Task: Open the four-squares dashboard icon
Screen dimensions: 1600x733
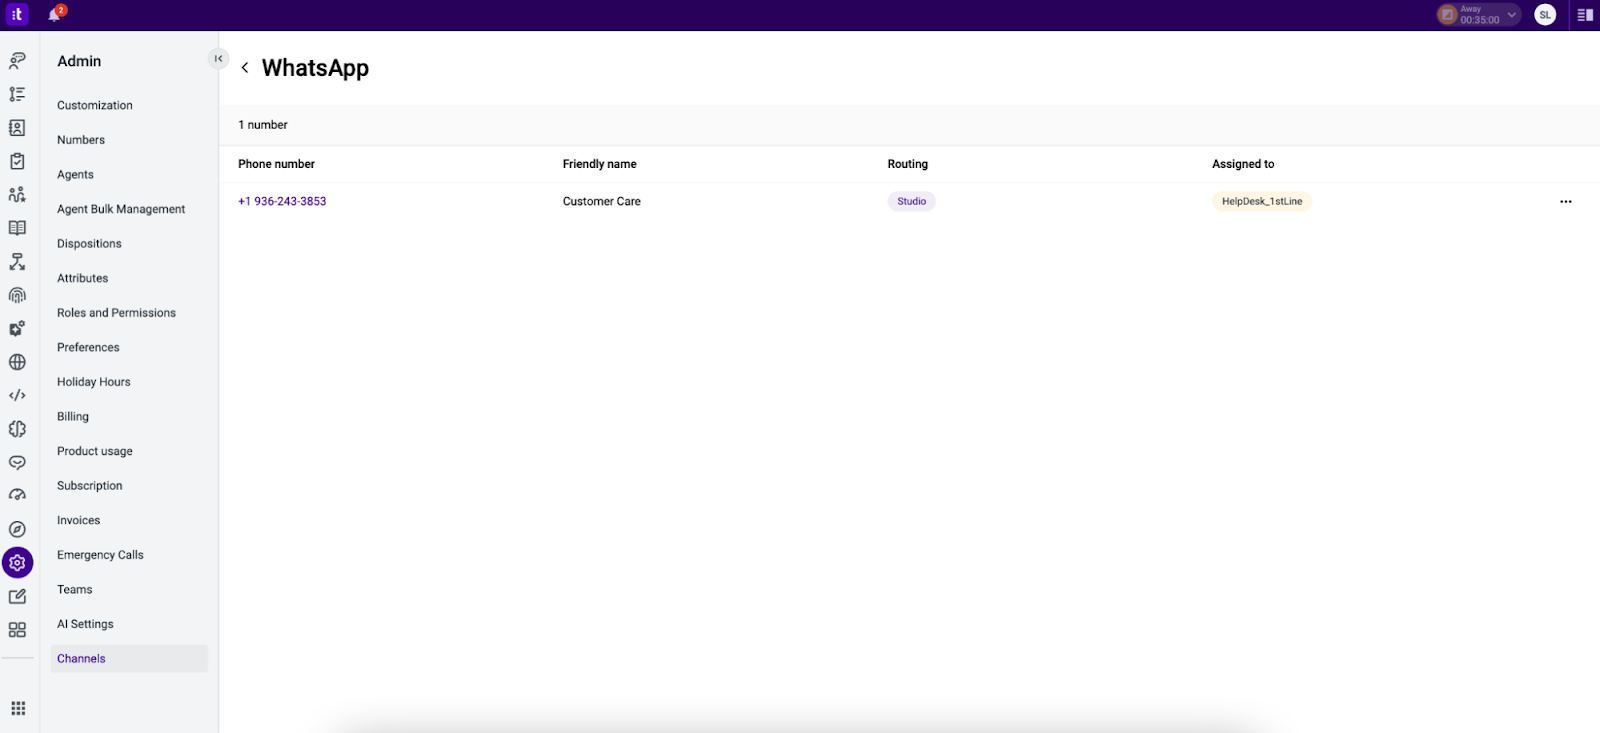Action: point(17,630)
